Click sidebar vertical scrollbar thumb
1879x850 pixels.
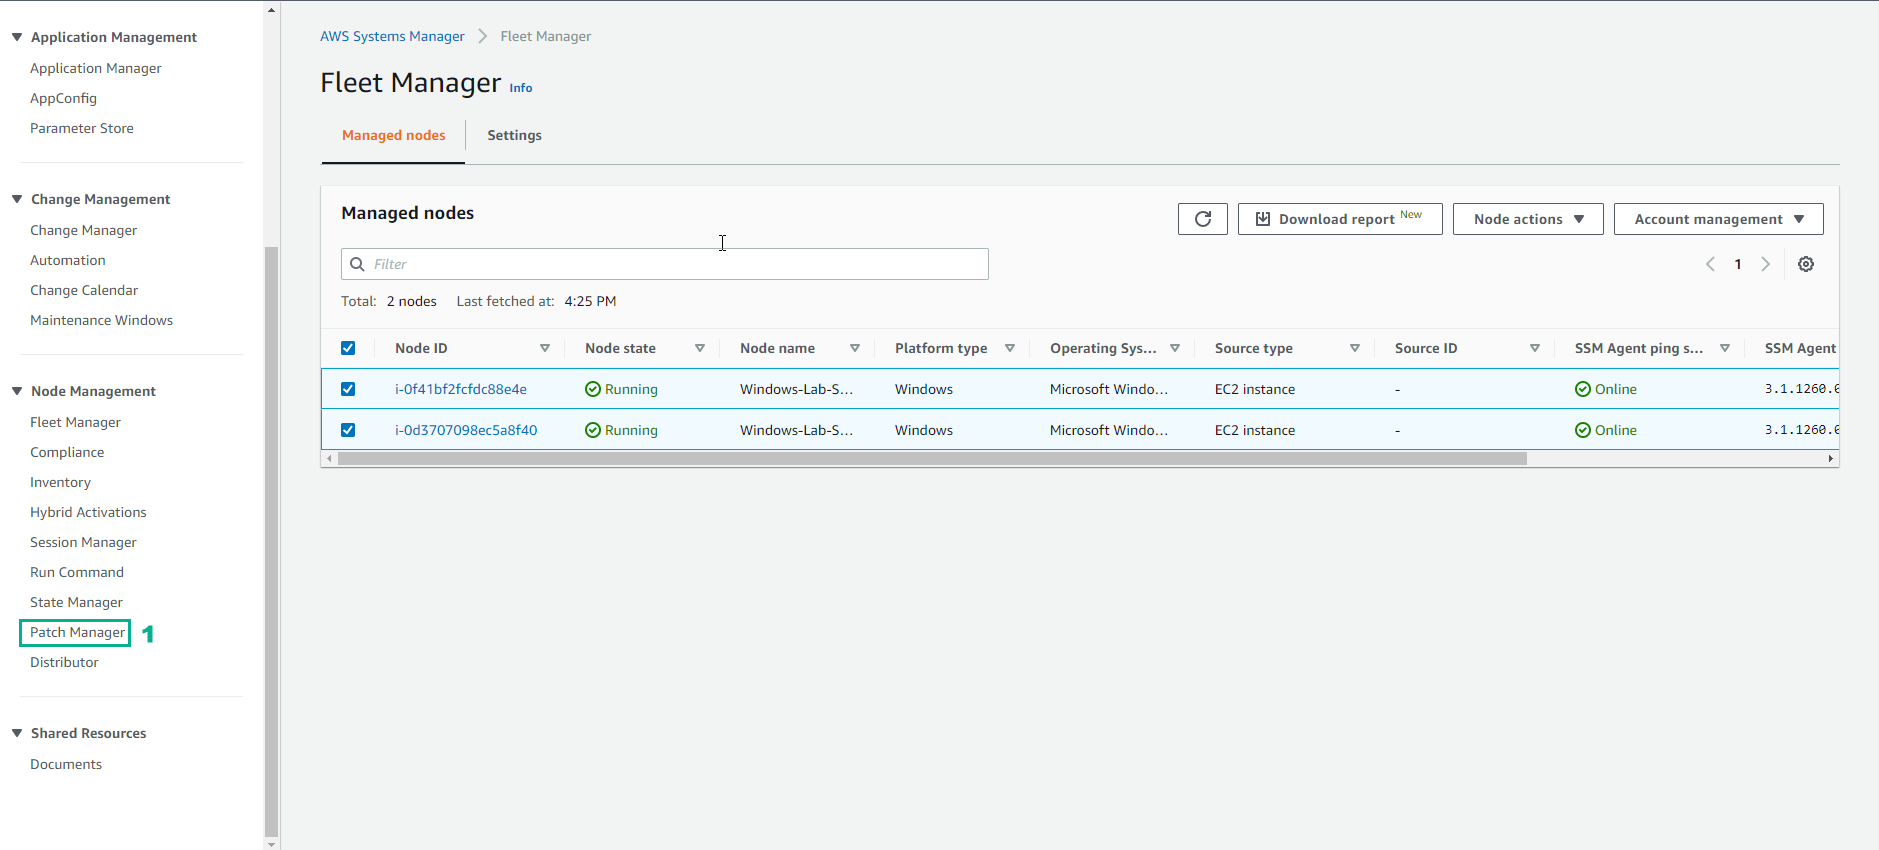(272, 540)
